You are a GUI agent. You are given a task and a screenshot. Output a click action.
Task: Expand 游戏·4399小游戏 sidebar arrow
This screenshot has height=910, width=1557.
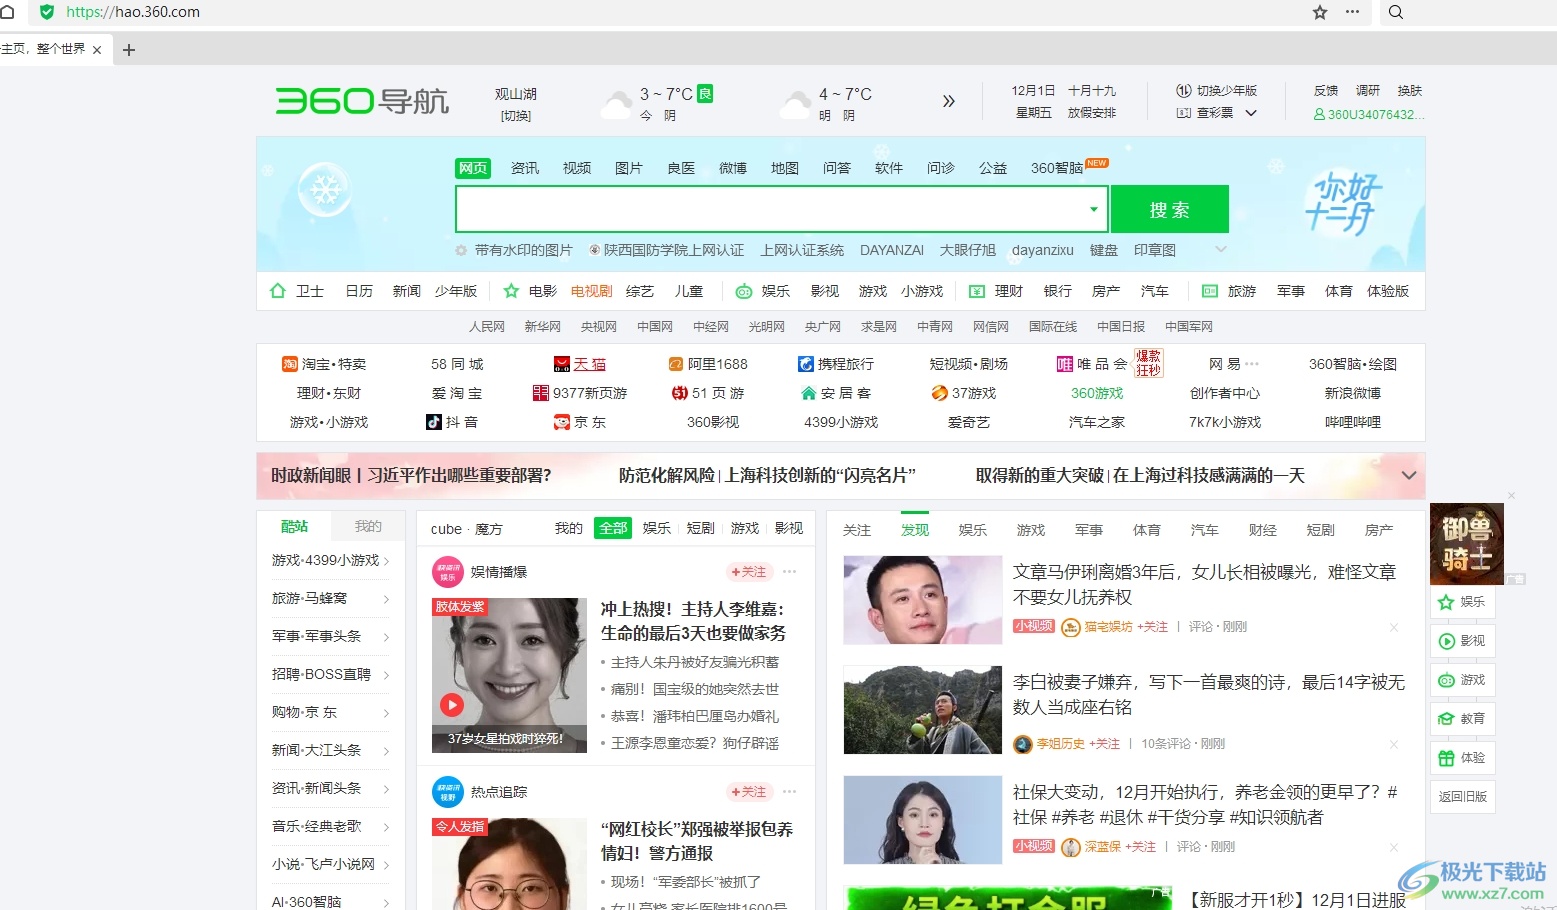point(387,561)
